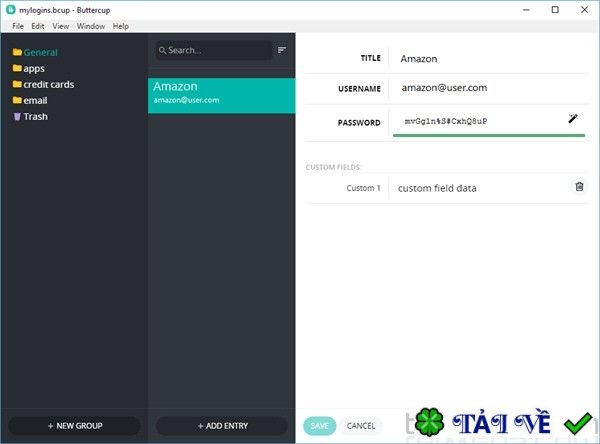Select the Amazon entry in list
This screenshot has height=444, width=600.
[x=222, y=96]
